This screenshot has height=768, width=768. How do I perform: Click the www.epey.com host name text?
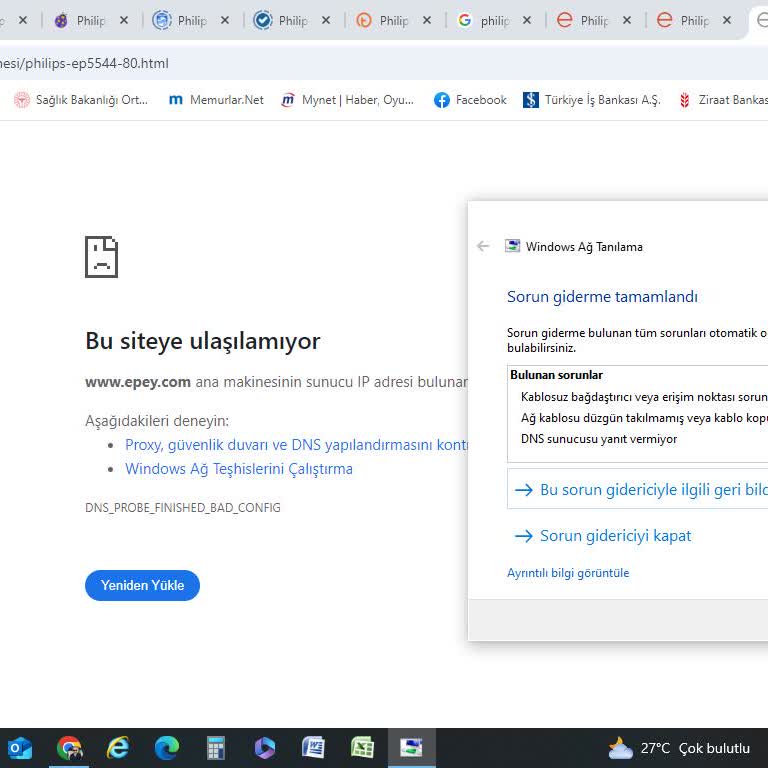tap(138, 382)
